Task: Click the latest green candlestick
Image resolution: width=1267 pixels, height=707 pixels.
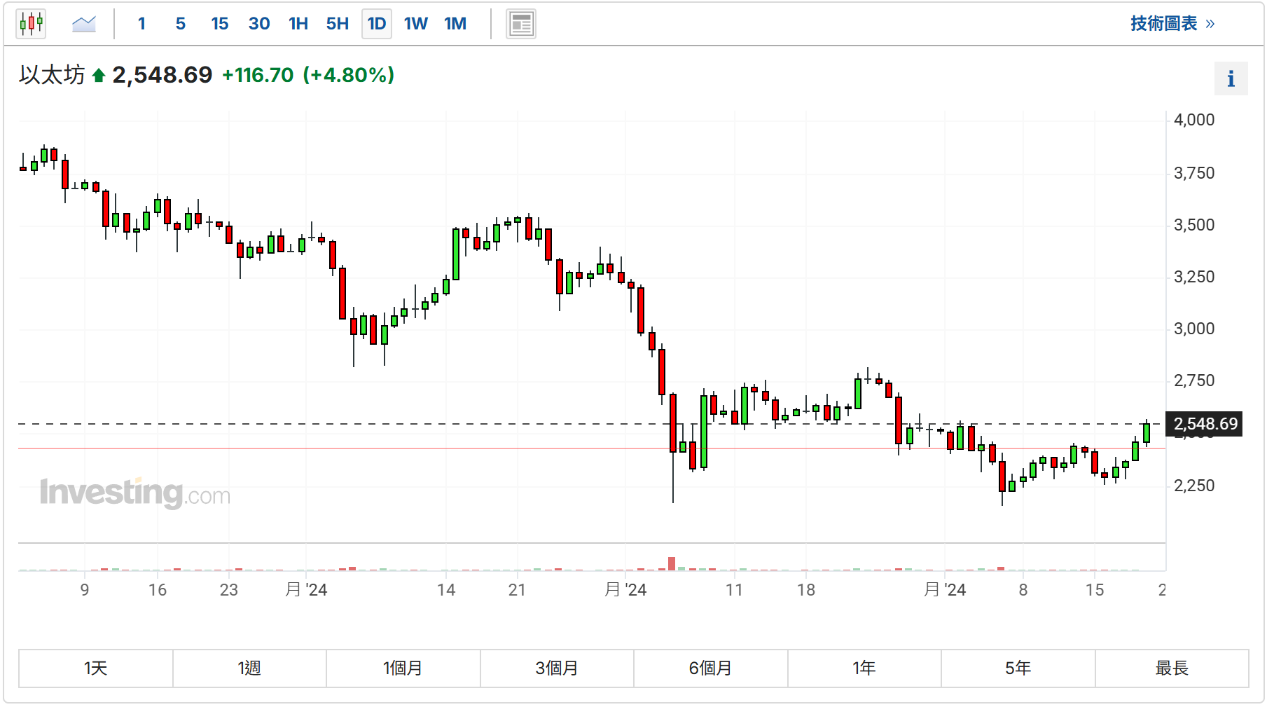Action: click(1147, 432)
